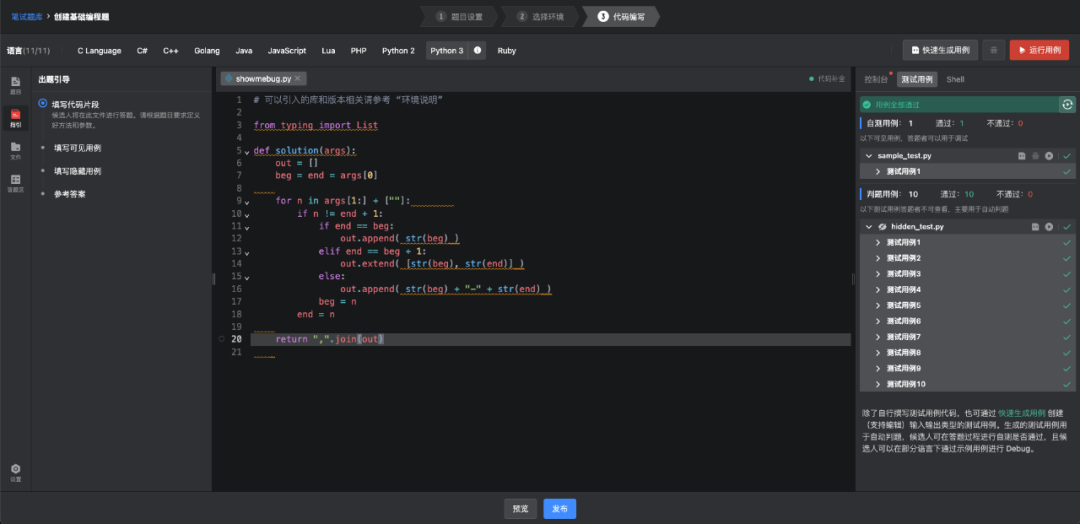Screen dimensions: 1080x524
Task: Click the Python 3 info icon
Action: (x=477, y=50)
